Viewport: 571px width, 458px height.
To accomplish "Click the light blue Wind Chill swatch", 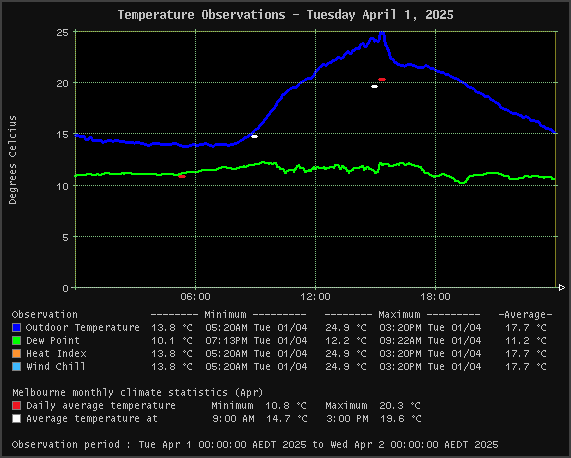I will (16, 366).
